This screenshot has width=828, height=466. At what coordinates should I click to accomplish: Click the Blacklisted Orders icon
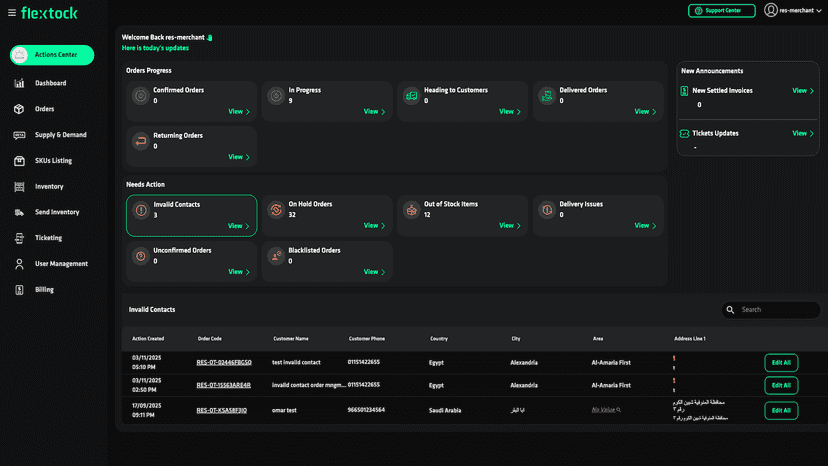(276, 256)
